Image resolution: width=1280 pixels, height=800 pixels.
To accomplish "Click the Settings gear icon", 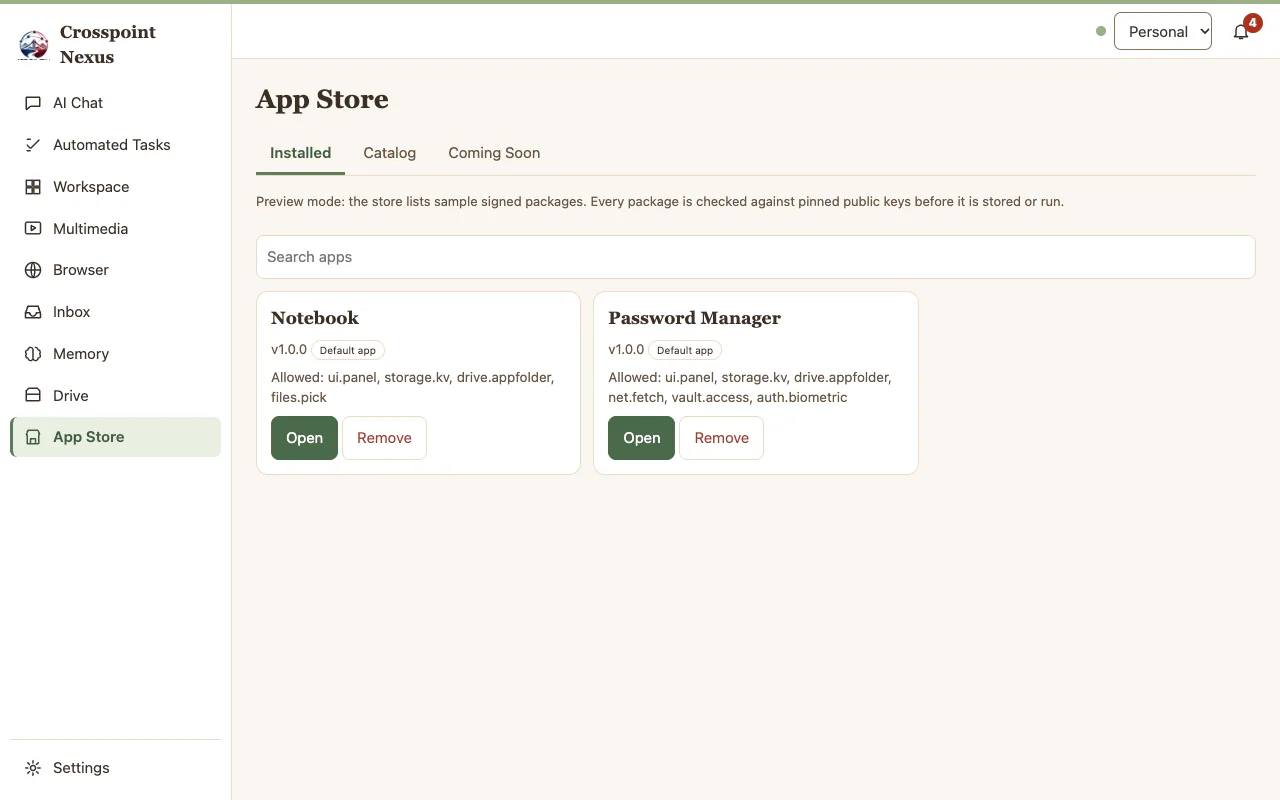I will [x=33, y=768].
